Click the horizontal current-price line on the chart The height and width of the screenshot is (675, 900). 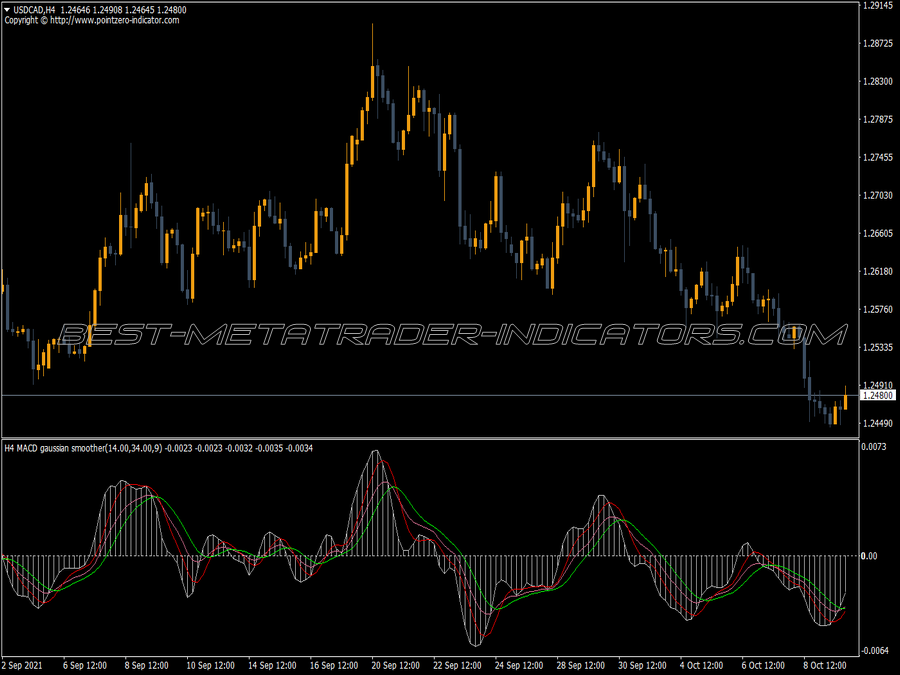click(x=430, y=395)
